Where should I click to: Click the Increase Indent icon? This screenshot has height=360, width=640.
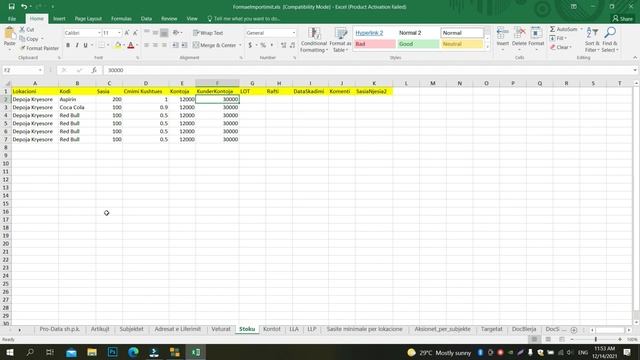pos(184,45)
